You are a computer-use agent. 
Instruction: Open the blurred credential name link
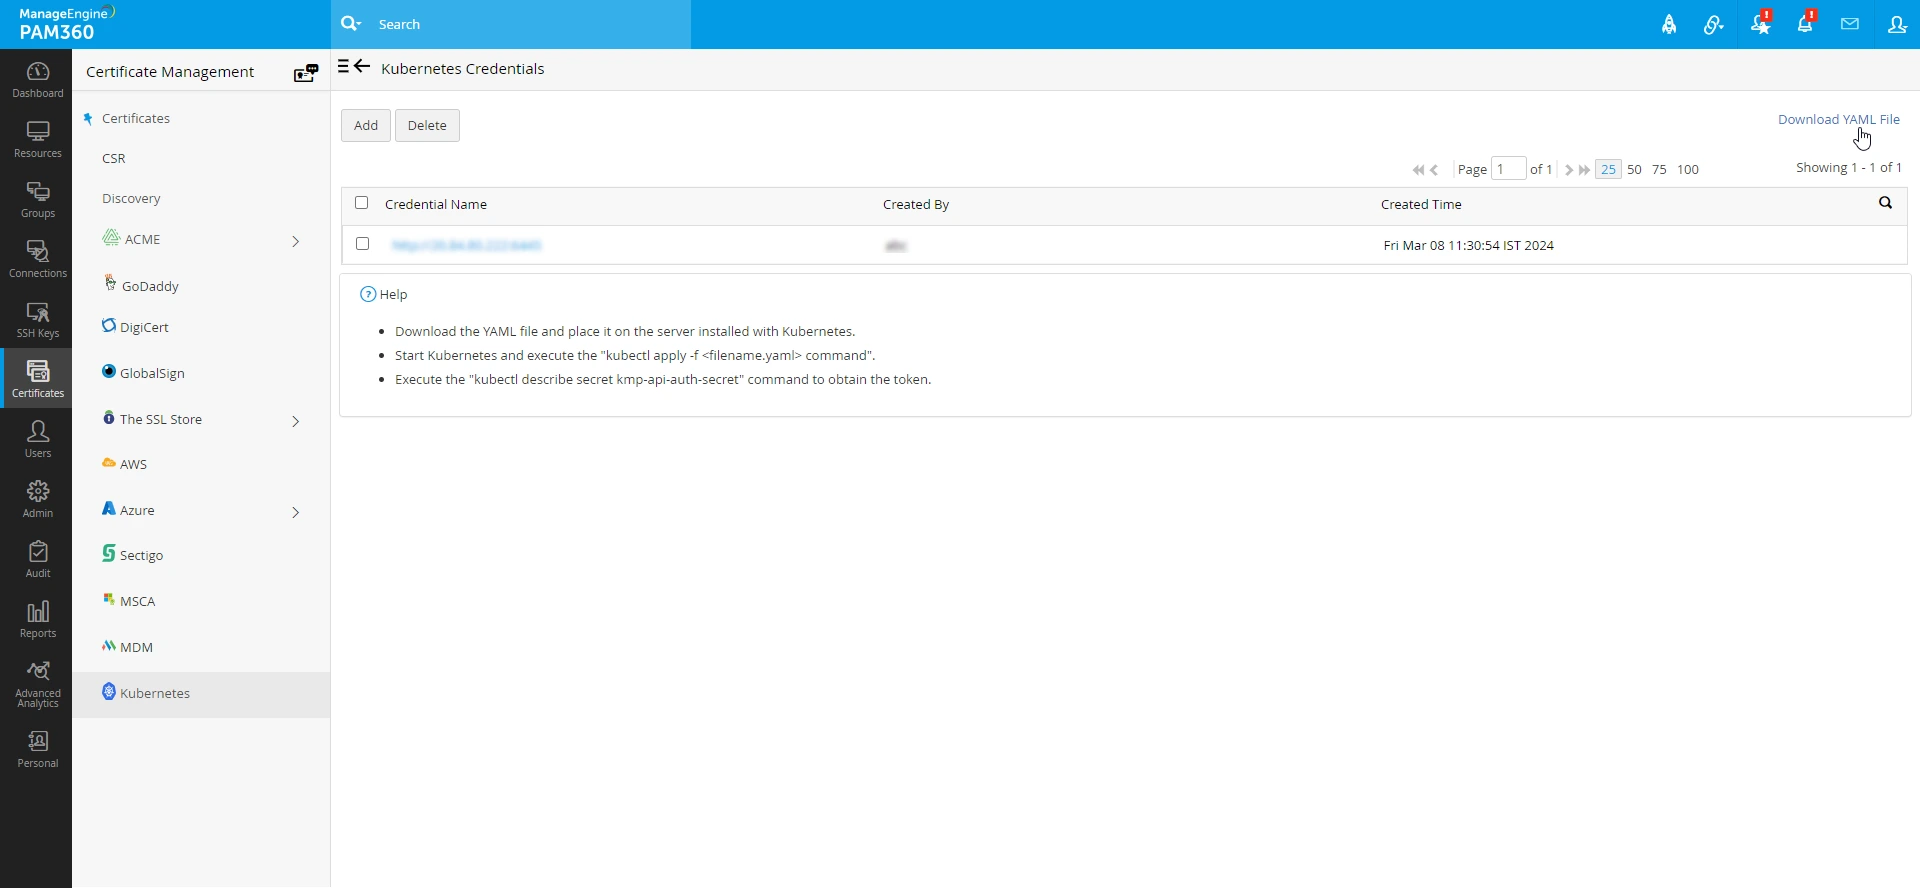pyautogui.click(x=466, y=245)
